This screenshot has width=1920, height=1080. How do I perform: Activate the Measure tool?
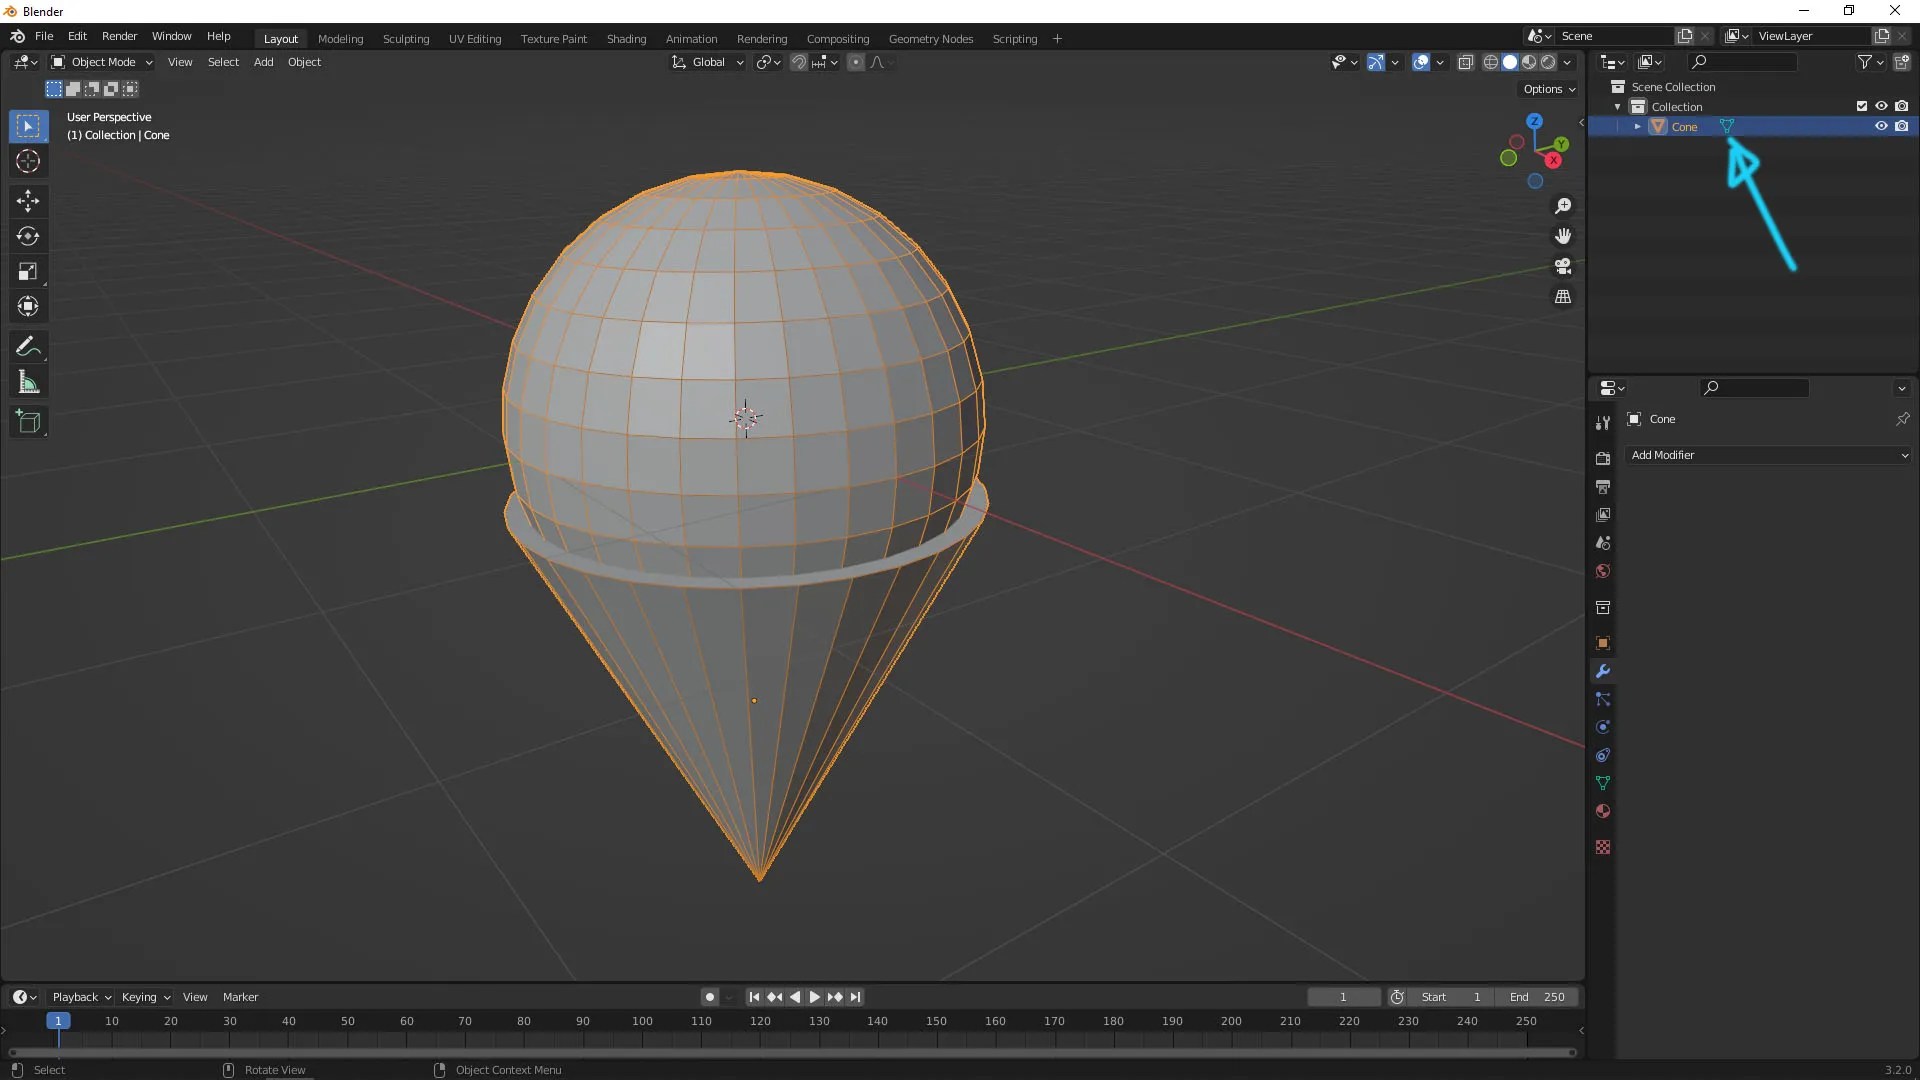[x=28, y=381]
